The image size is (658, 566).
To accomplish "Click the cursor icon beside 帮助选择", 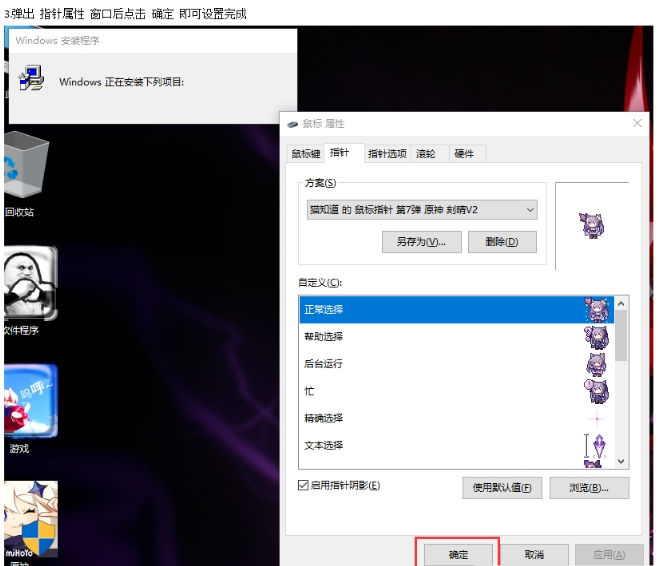I will click(x=596, y=337).
